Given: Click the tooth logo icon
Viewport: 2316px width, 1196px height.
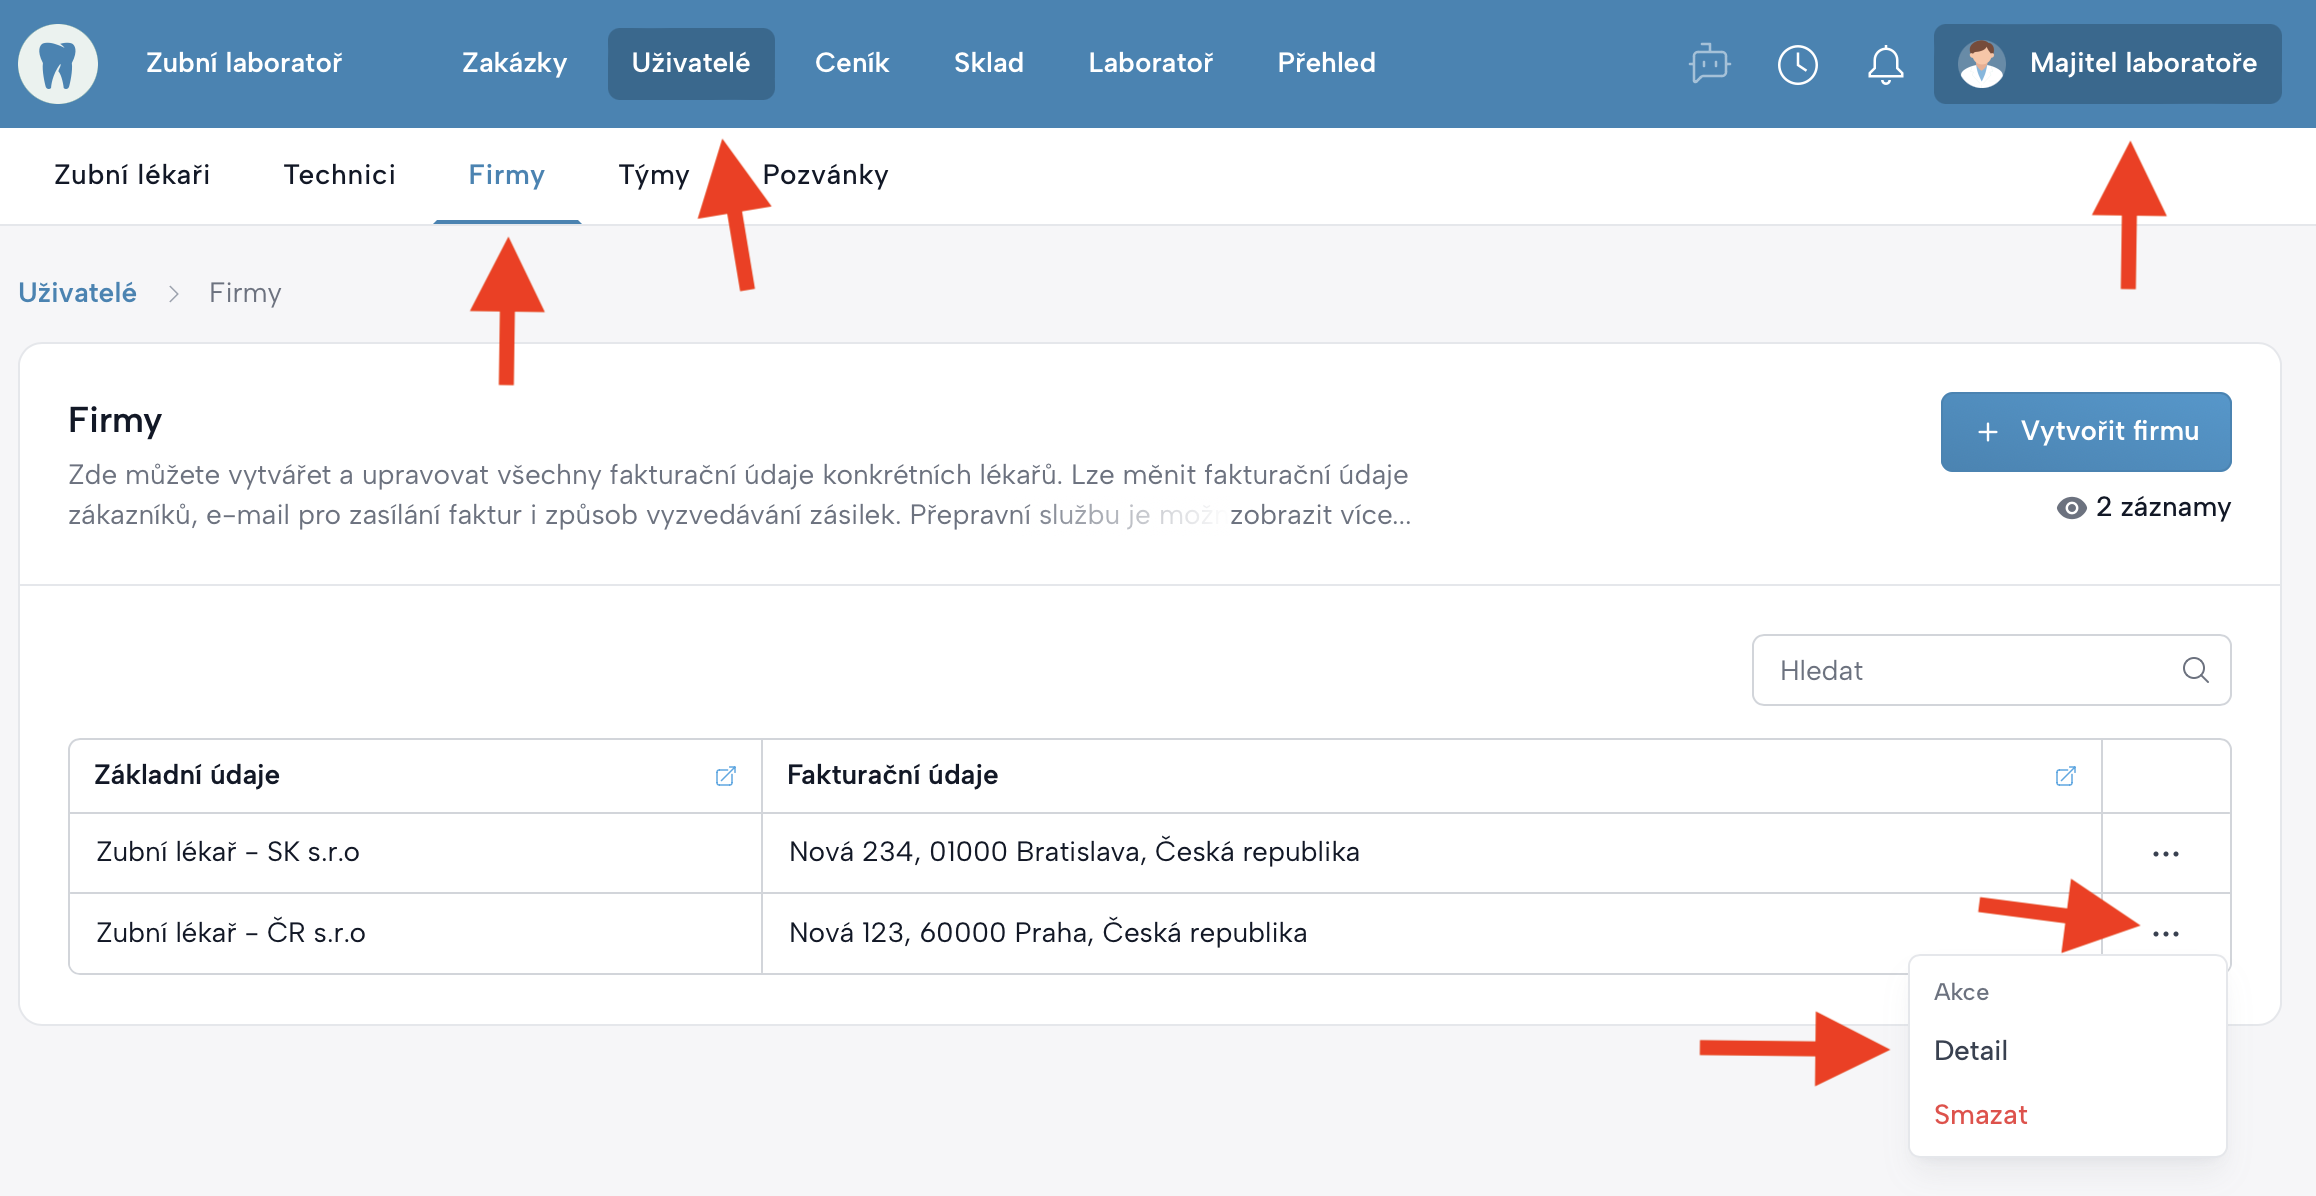Looking at the screenshot, I should (x=58, y=64).
